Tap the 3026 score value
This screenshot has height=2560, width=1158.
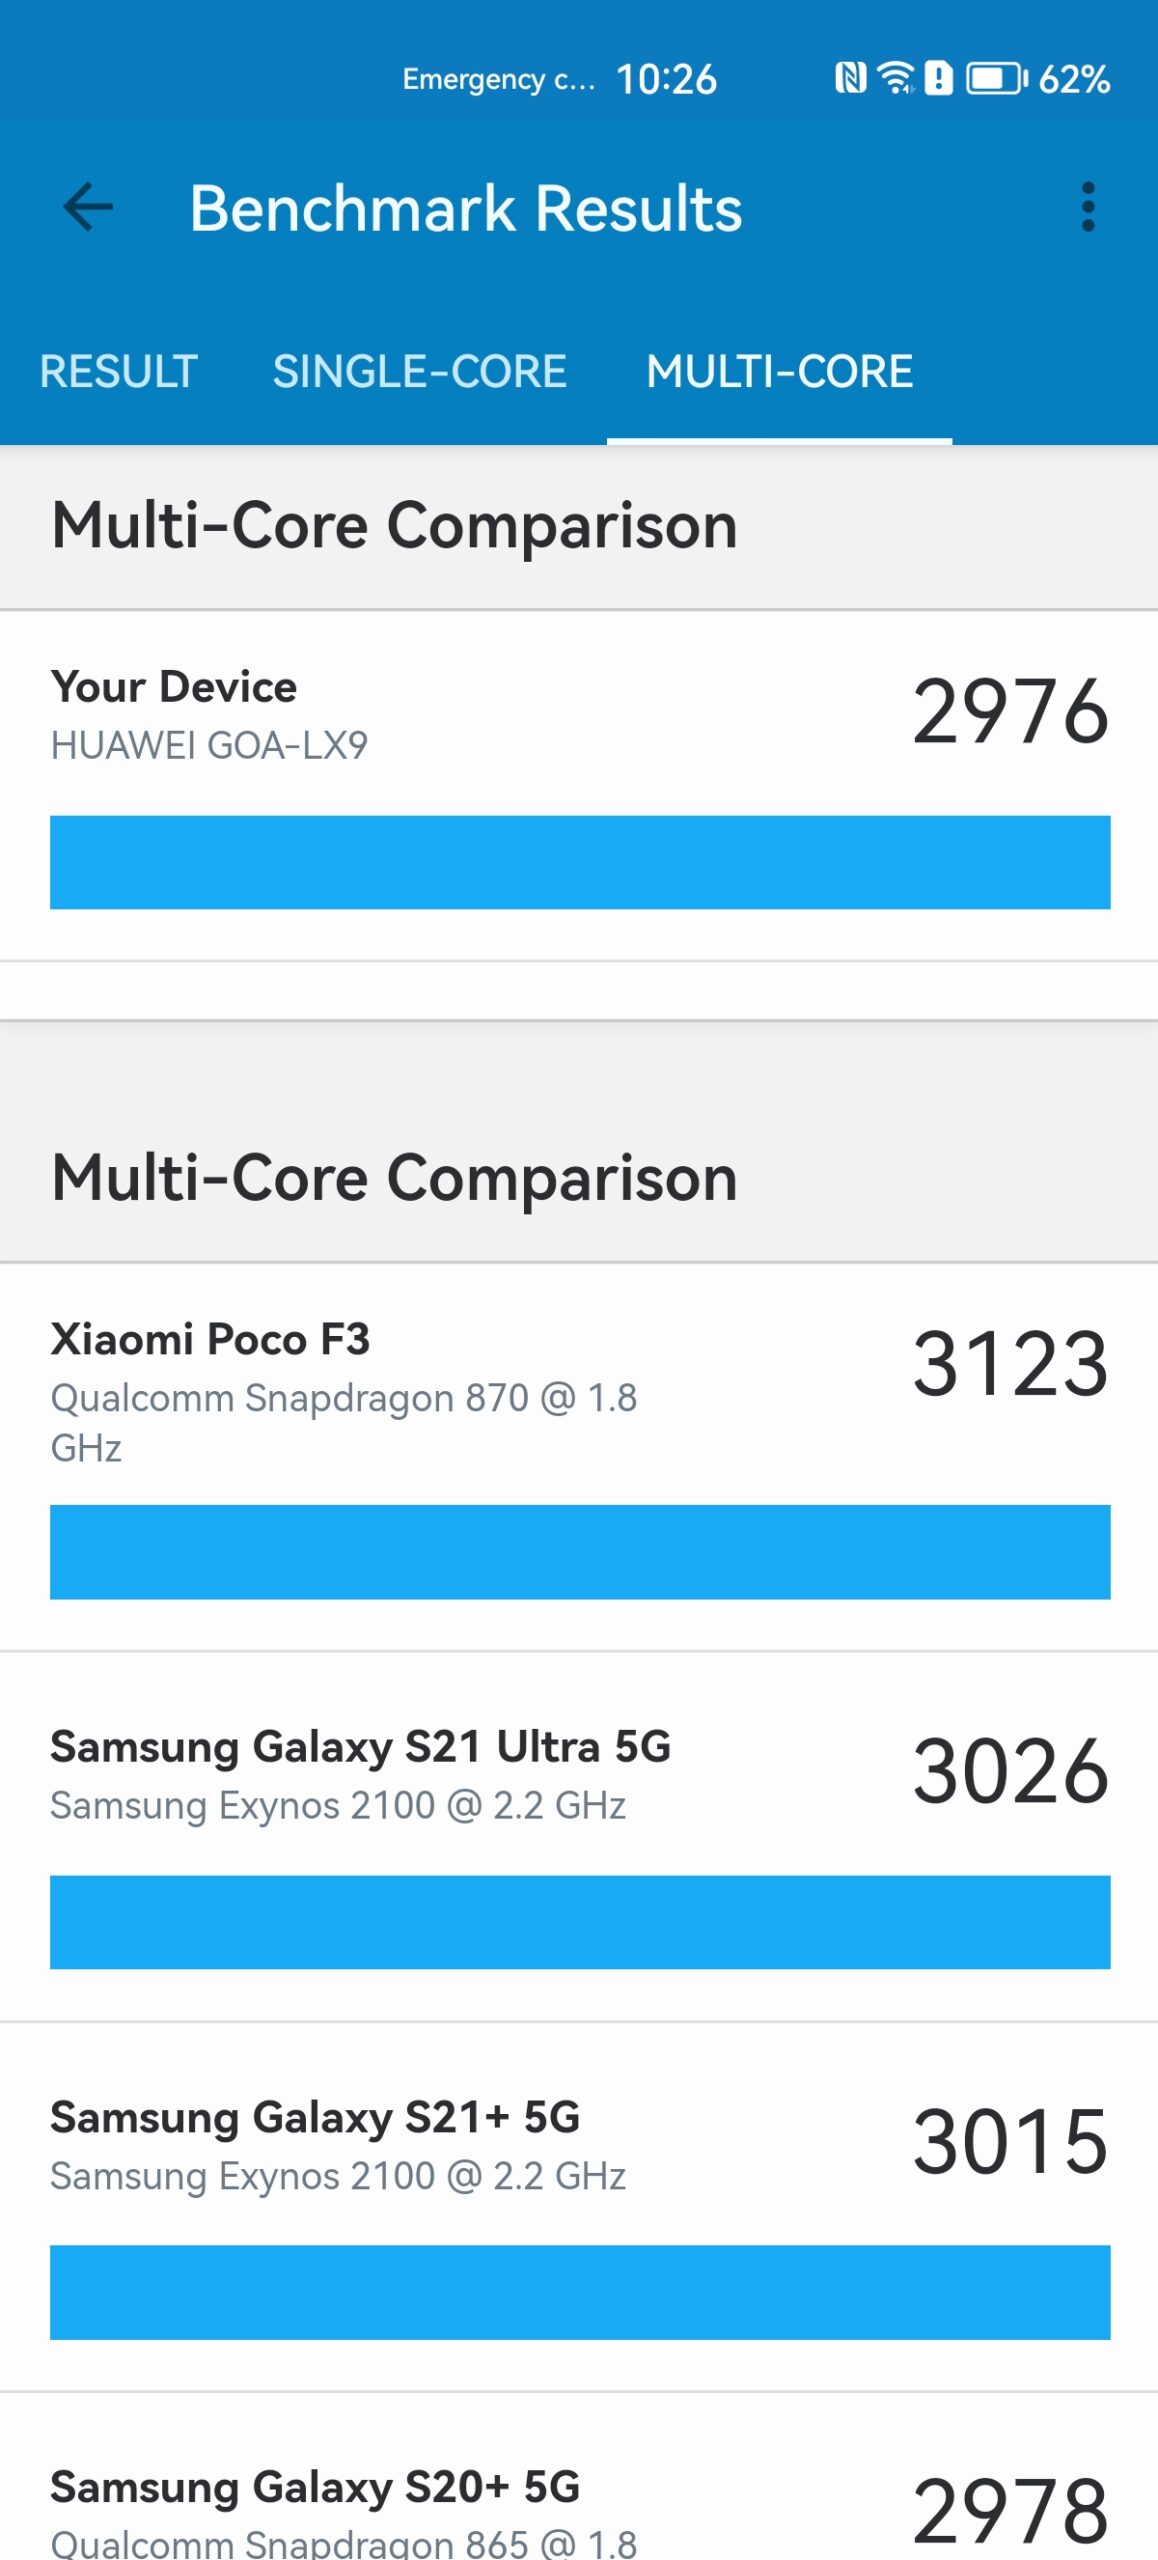tap(1010, 1772)
